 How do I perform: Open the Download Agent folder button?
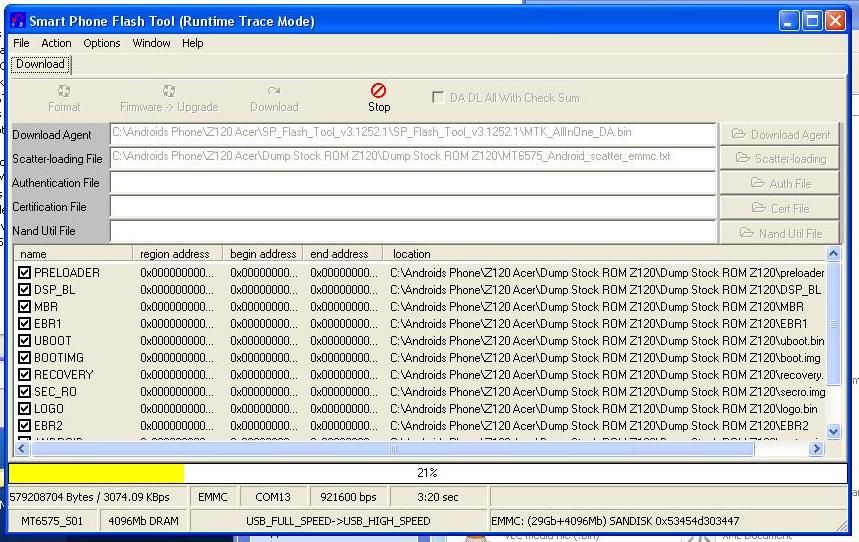[x=780, y=134]
